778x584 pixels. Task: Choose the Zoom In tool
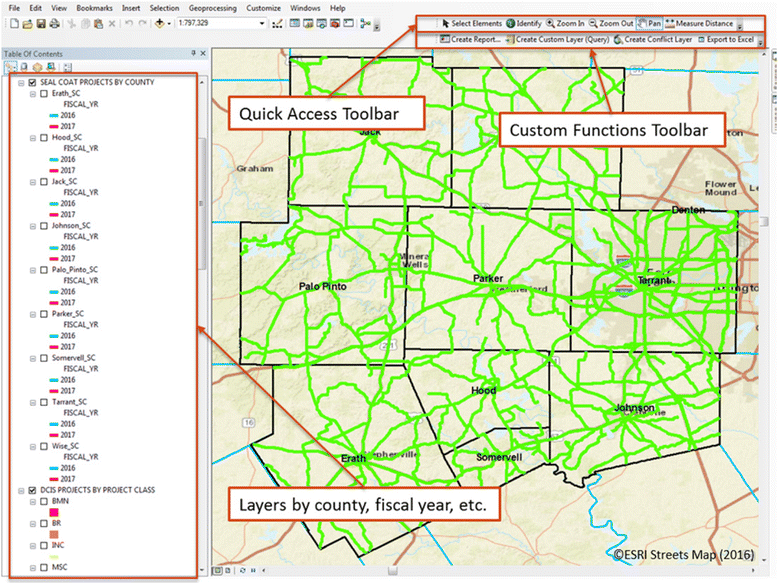click(x=565, y=23)
